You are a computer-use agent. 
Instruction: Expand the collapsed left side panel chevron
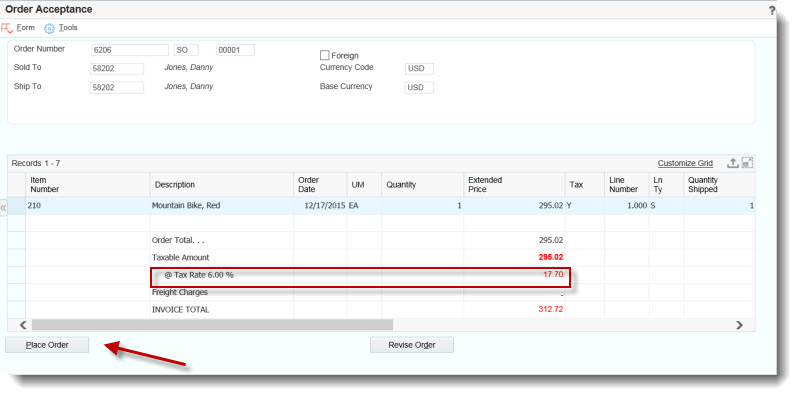3,208
